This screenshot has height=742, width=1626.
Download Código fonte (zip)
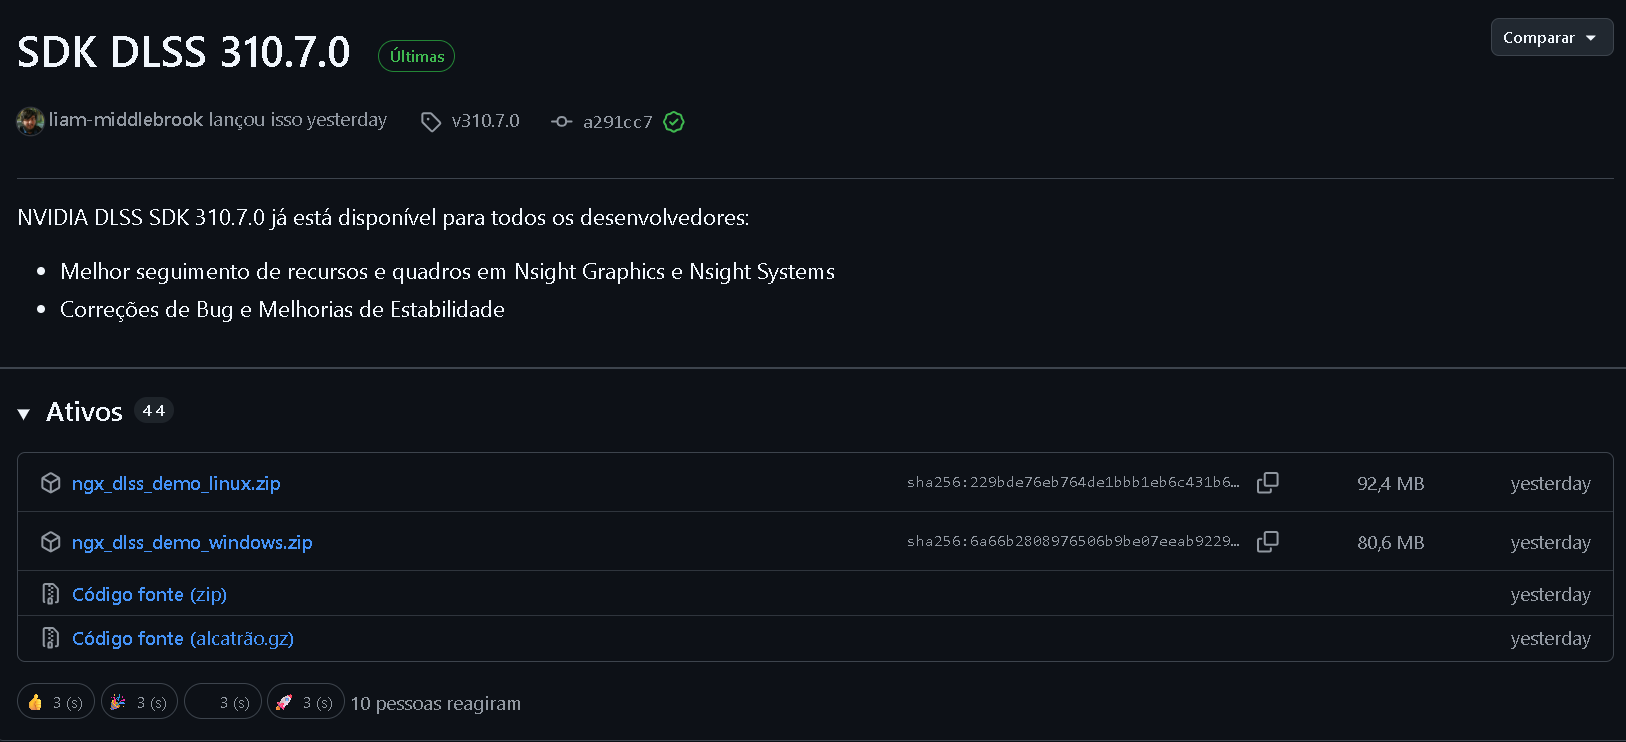[150, 594]
